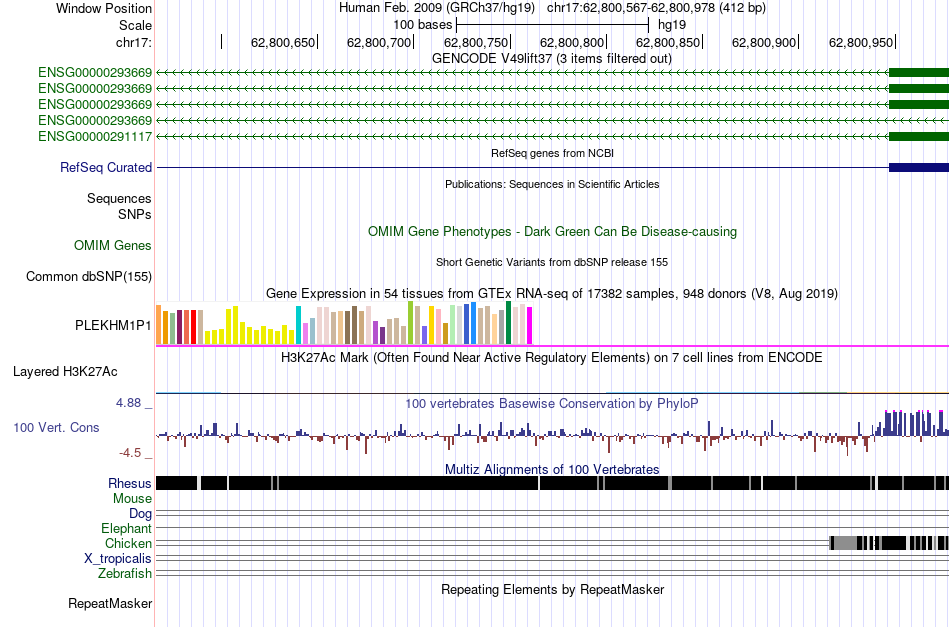Select the Chicken alignment label
The image size is (950, 627).
pos(128,543)
